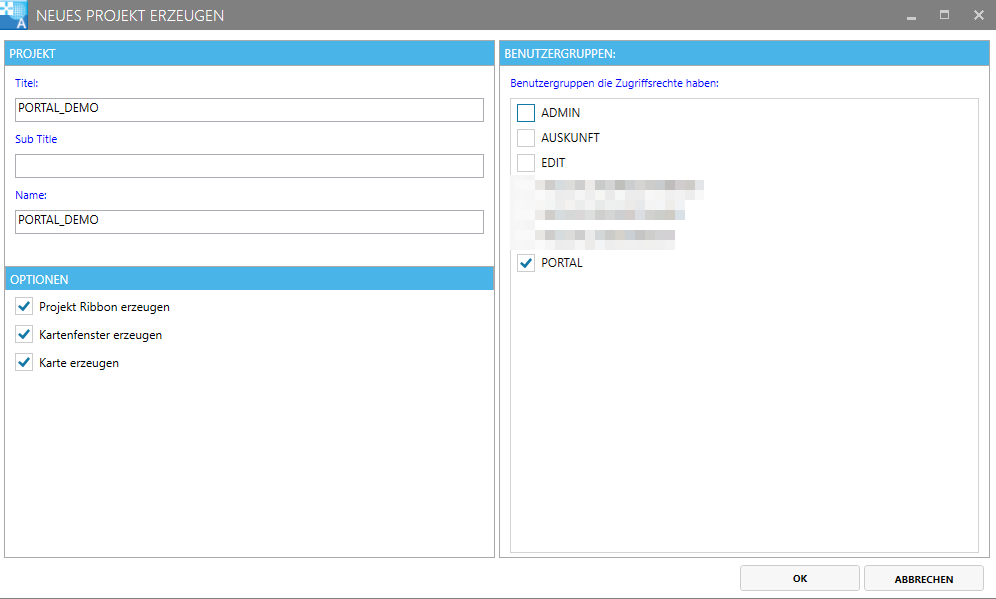Image resolution: width=996 pixels, height=599 pixels.
Task: Click the AUSKUNFT group label
Action: pos(570,138)
